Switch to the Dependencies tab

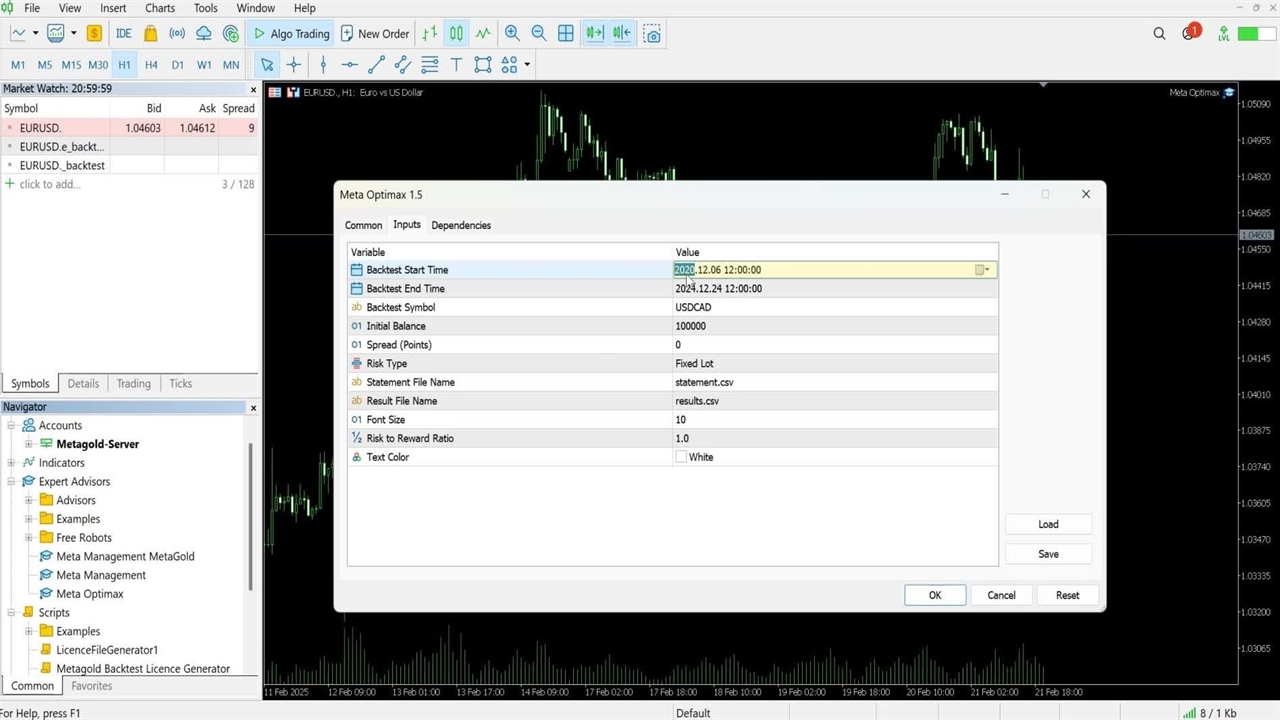coord(461,225)
